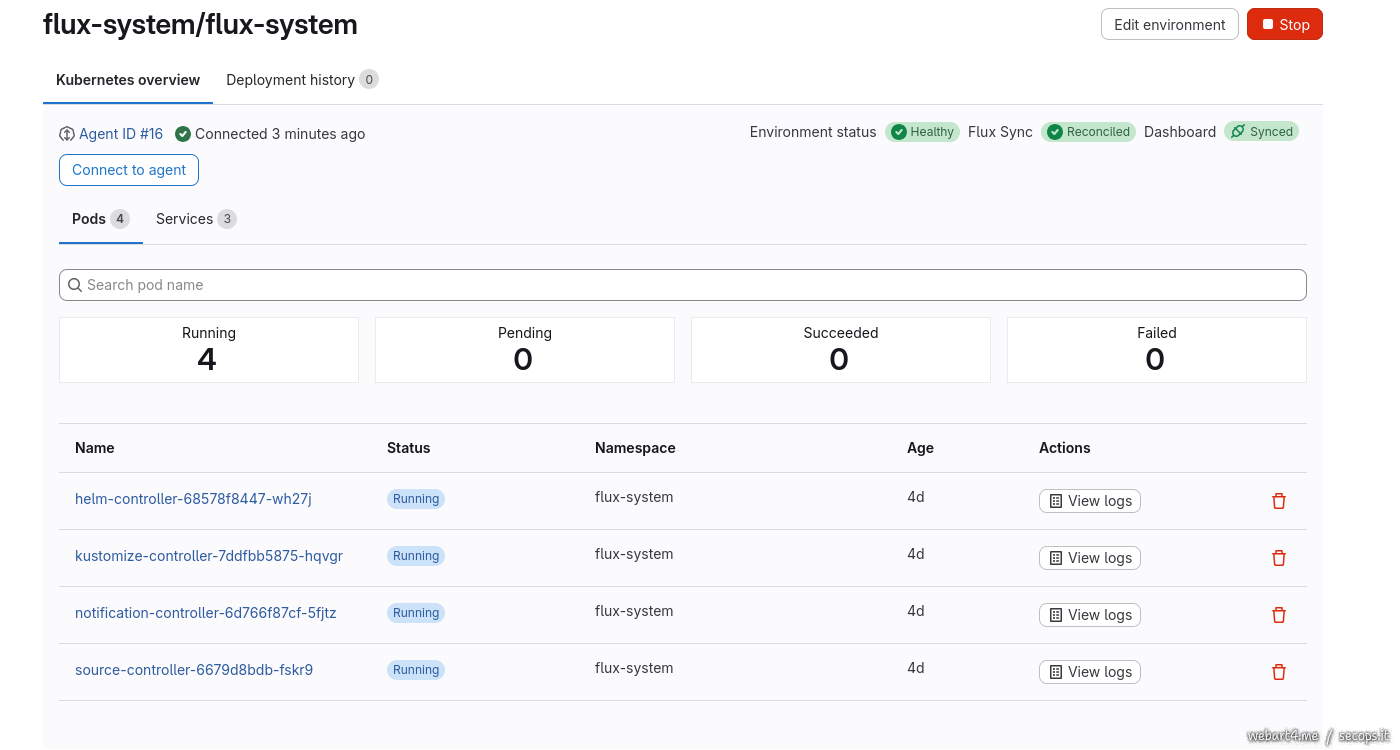Select the Kubernetes overview tab

click(128, 80)
